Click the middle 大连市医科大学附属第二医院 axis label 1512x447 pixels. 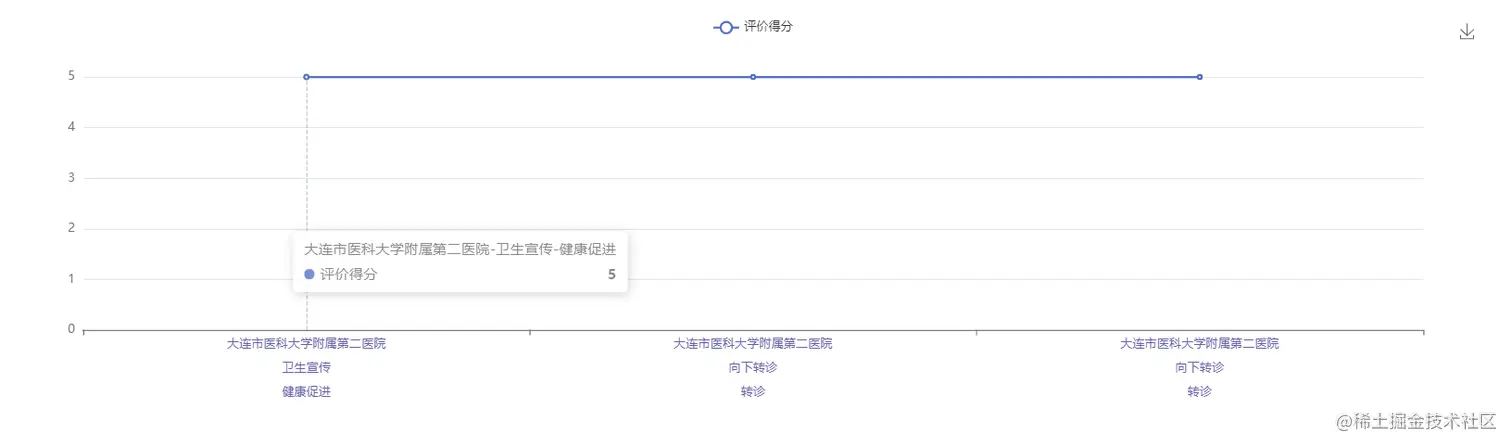pos(753,344)
